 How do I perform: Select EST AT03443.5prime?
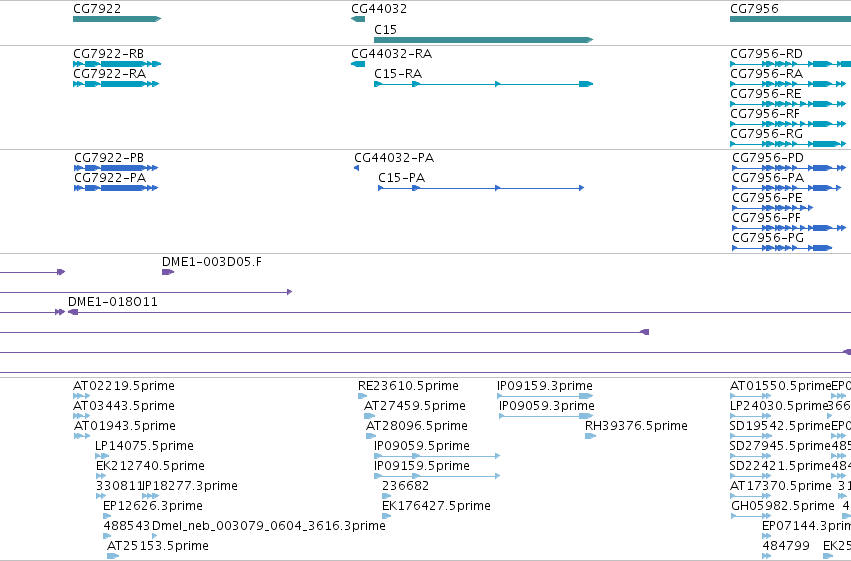tap(124, 406)
